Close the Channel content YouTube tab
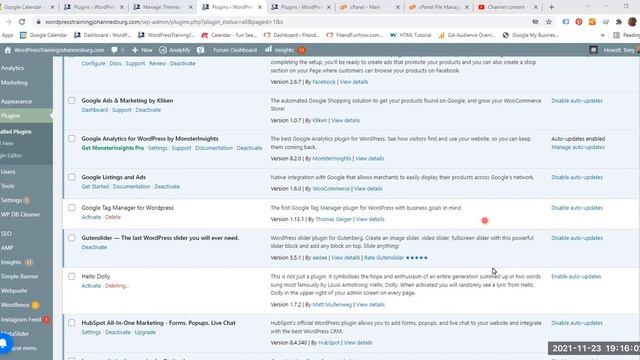This screenshot has width=640, height=360. pos(536,7)
